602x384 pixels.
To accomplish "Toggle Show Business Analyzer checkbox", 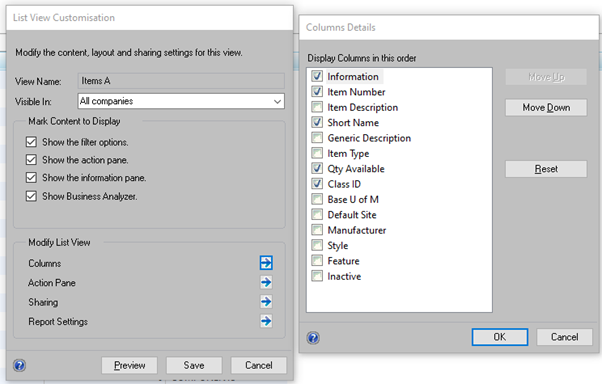I will point(31,196).
